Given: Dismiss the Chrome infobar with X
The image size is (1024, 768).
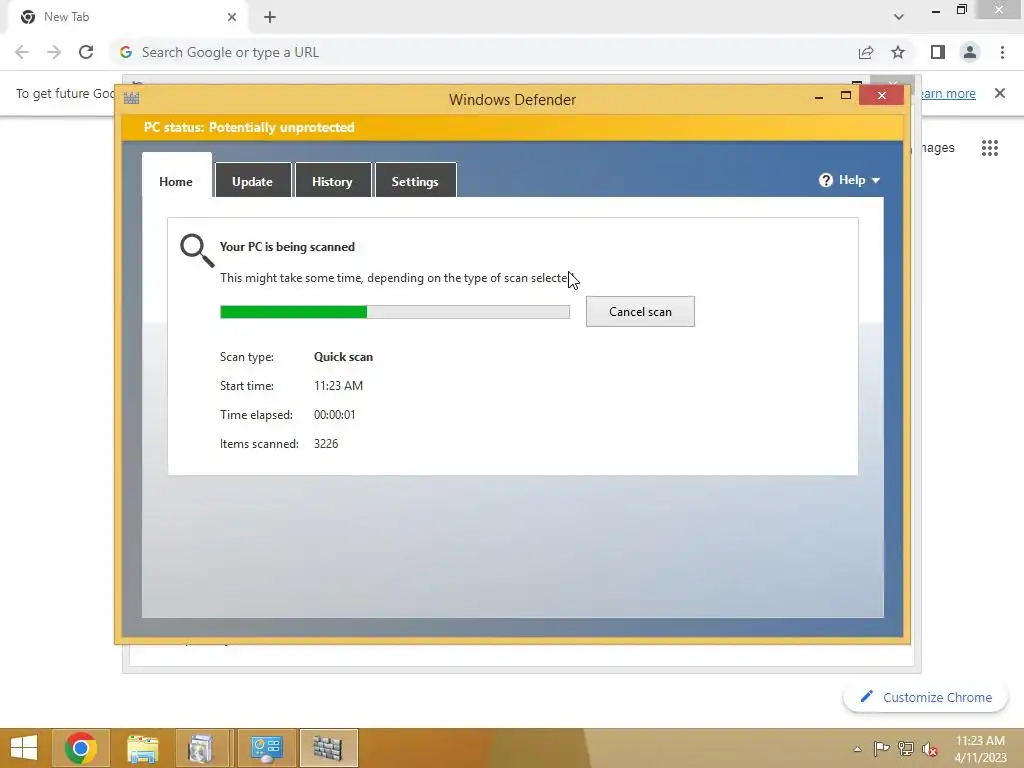Looking at the screenshot, I should click(1000, 93).
